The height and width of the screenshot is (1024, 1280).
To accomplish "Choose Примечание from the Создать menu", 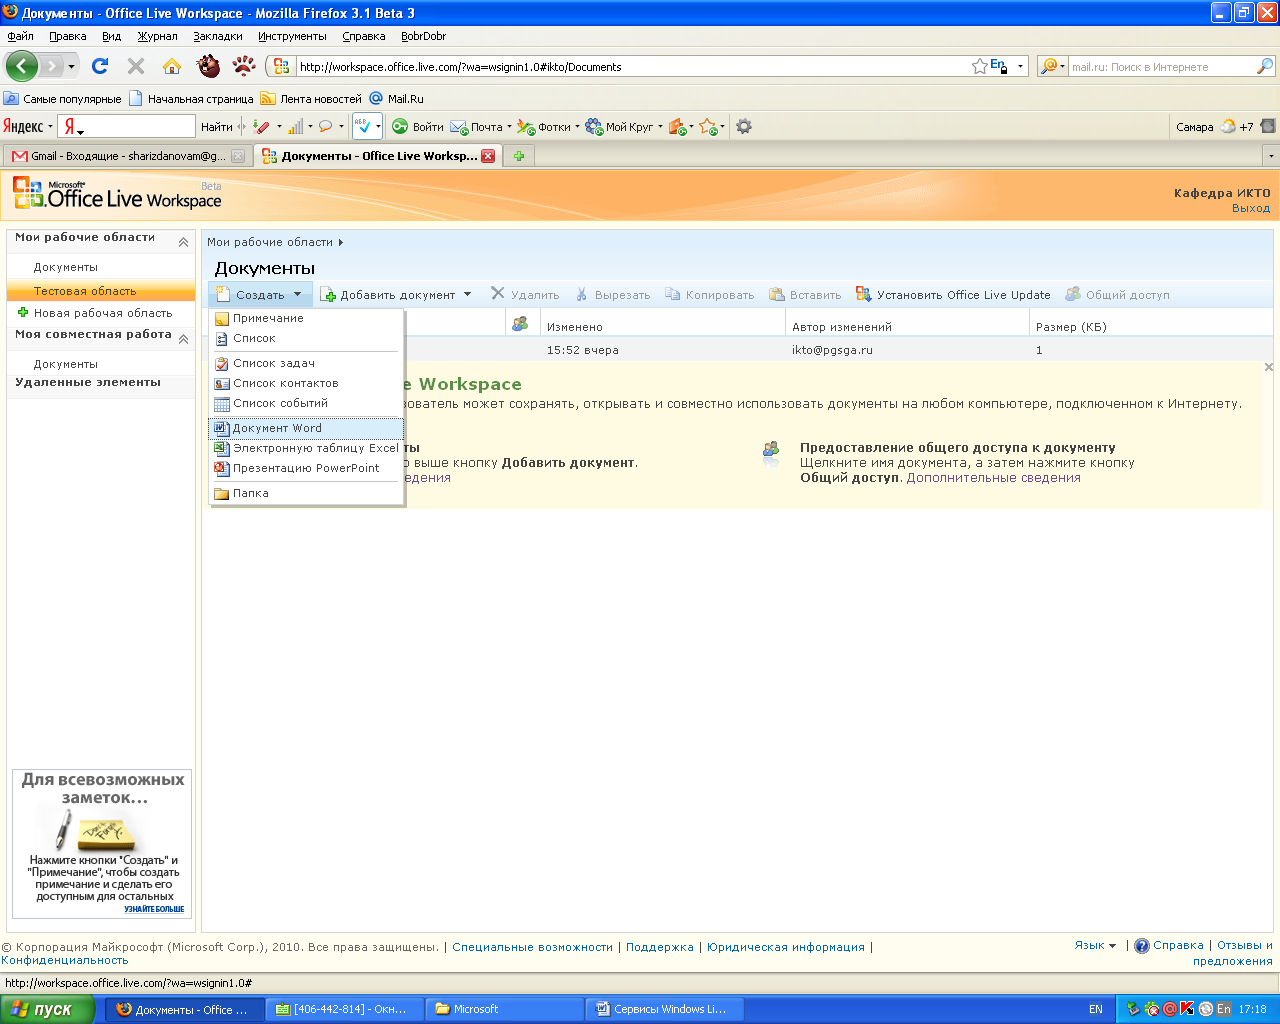I will point(306,318).
